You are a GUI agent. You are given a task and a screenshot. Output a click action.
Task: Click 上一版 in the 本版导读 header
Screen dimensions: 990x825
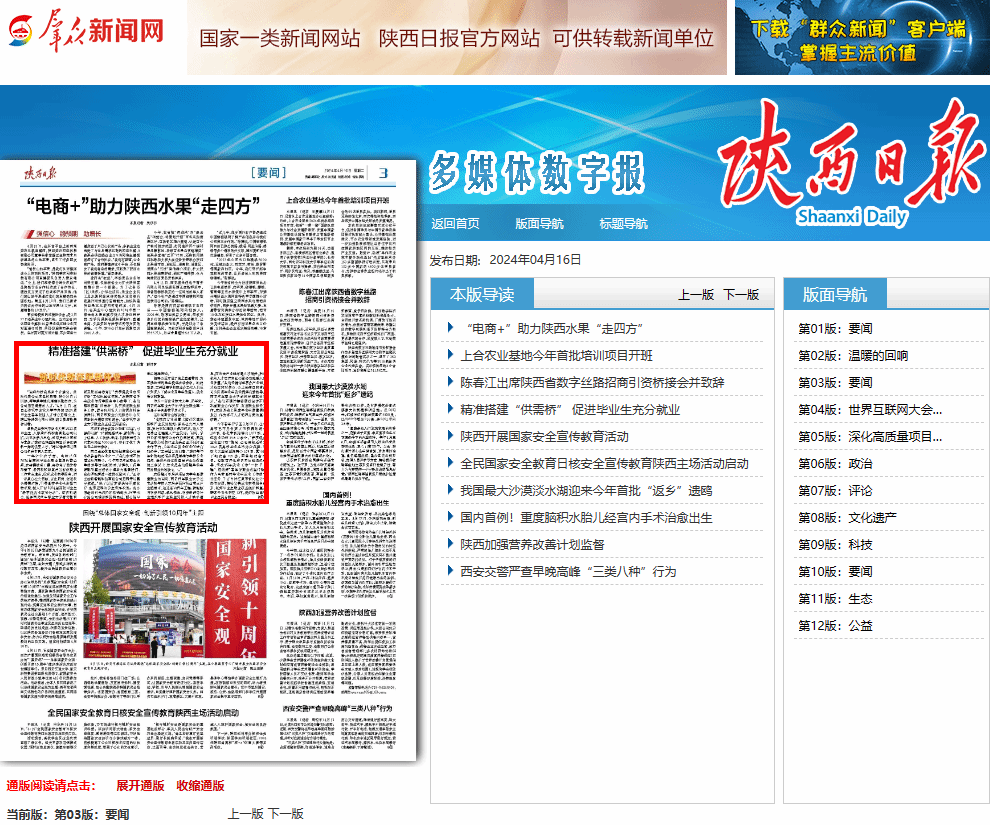point(696,295)
